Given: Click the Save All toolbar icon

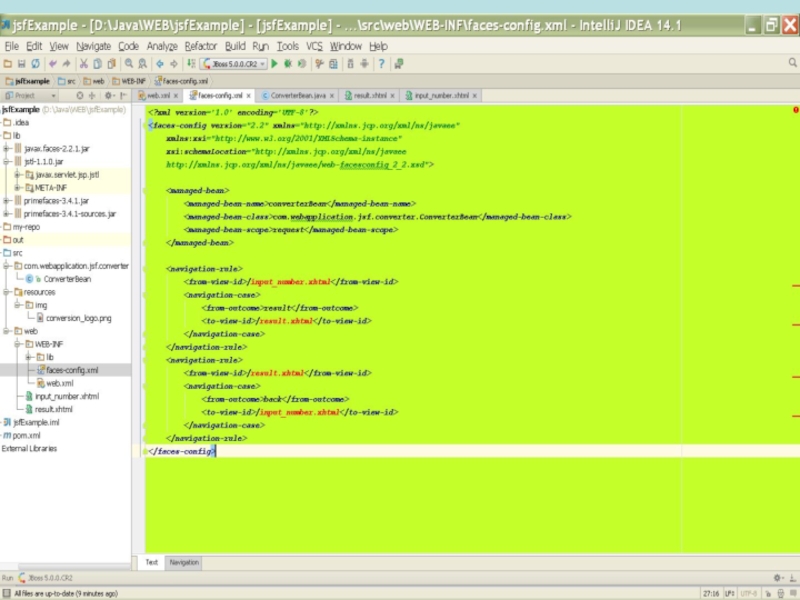Looking at the screenshot, I should [21, 64].
